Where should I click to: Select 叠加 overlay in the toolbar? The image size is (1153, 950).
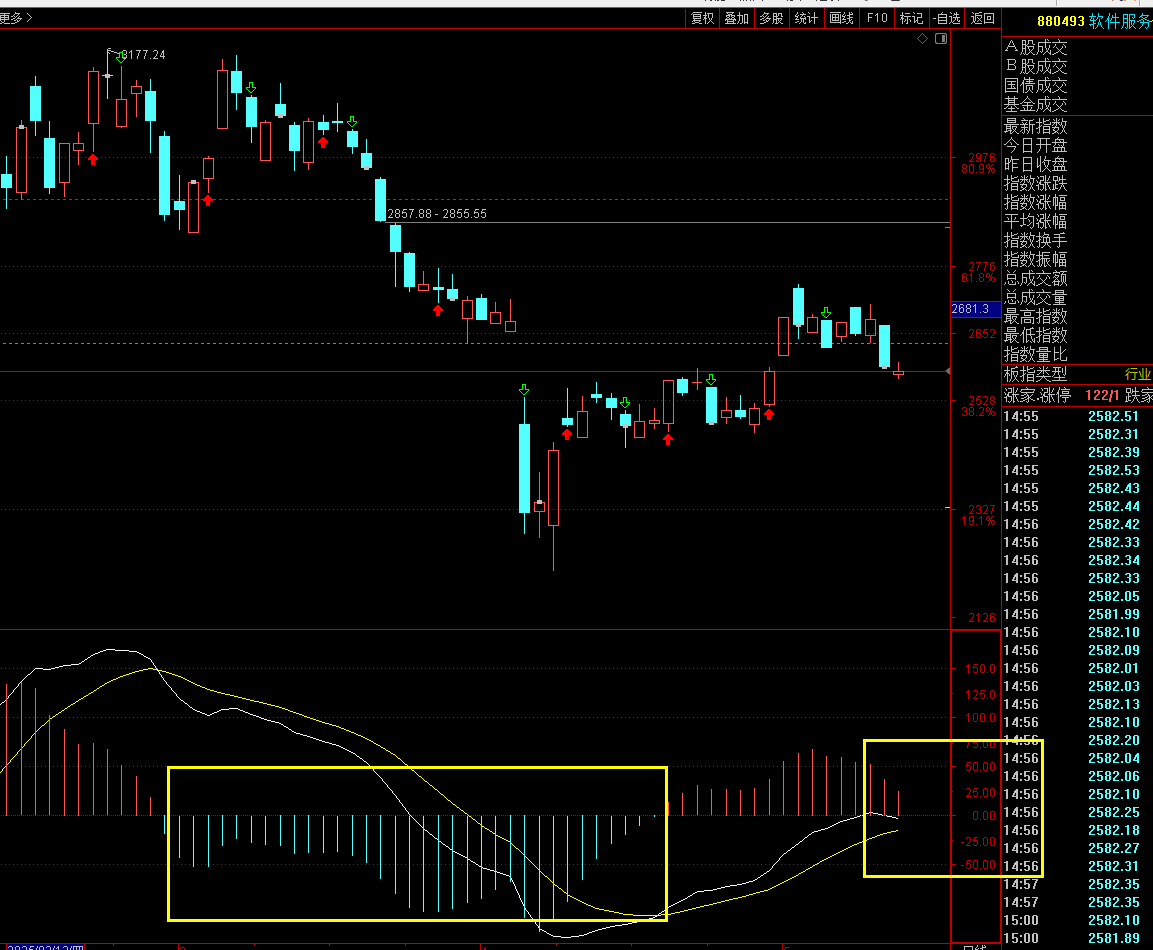[736, 18]
